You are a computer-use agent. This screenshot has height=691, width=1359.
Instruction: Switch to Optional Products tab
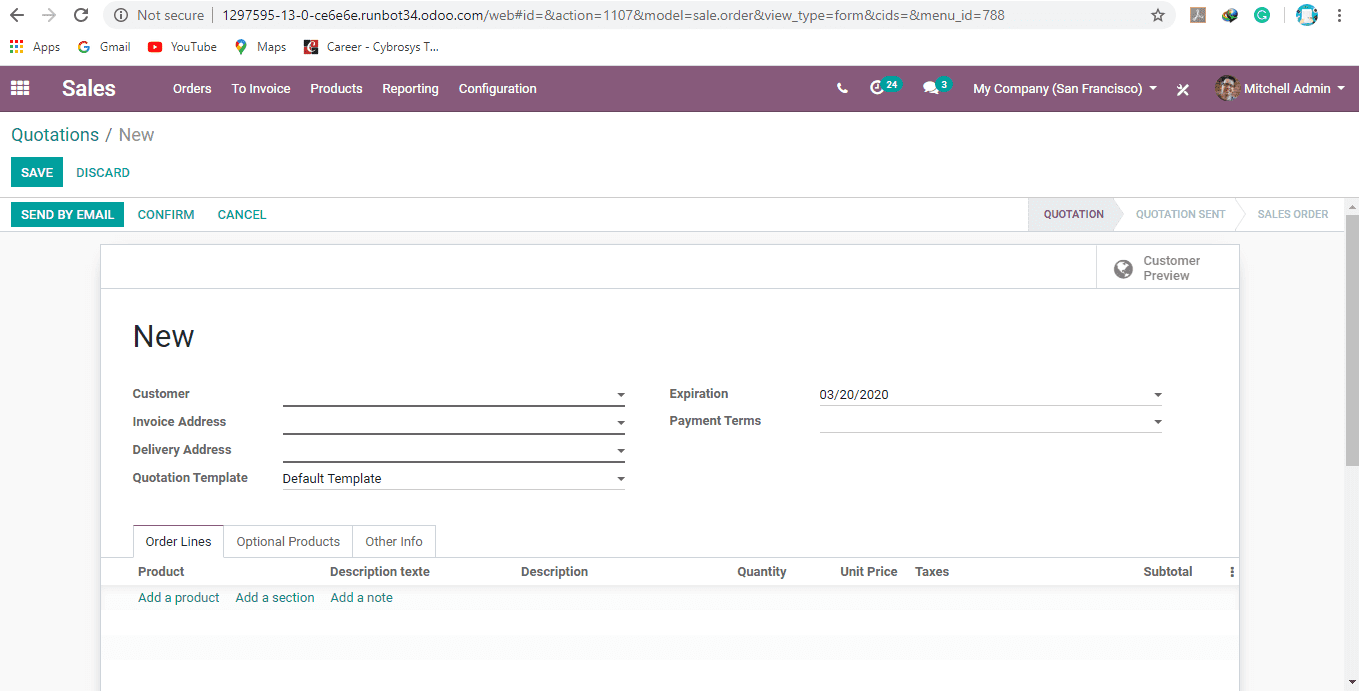[x=288, y=541]
